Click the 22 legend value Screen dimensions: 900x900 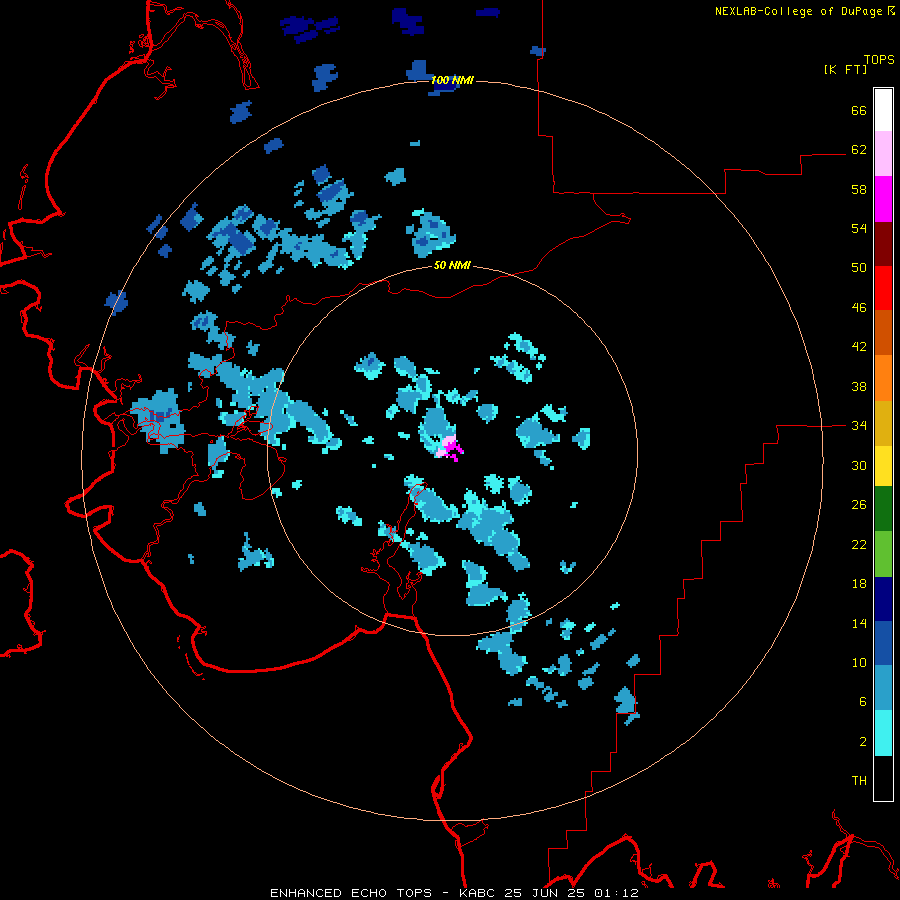(x=859, y=545)
